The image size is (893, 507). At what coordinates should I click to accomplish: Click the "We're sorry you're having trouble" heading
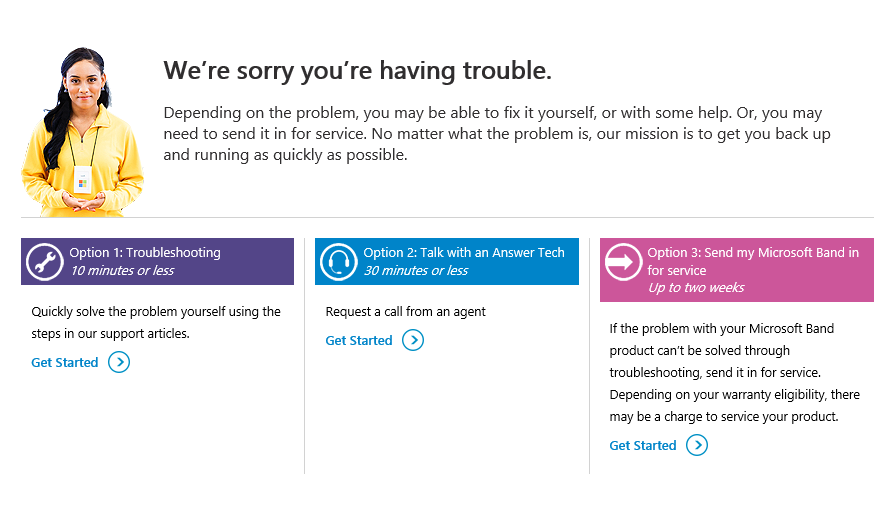pos(357,71)
